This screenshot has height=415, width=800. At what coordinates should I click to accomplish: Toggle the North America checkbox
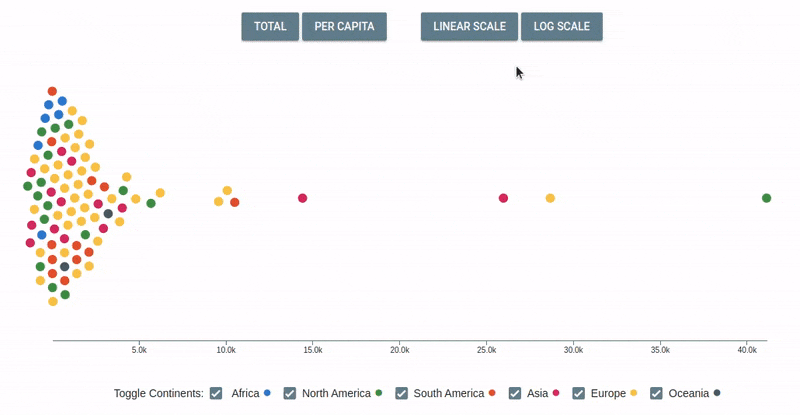(x=290, y=393)
